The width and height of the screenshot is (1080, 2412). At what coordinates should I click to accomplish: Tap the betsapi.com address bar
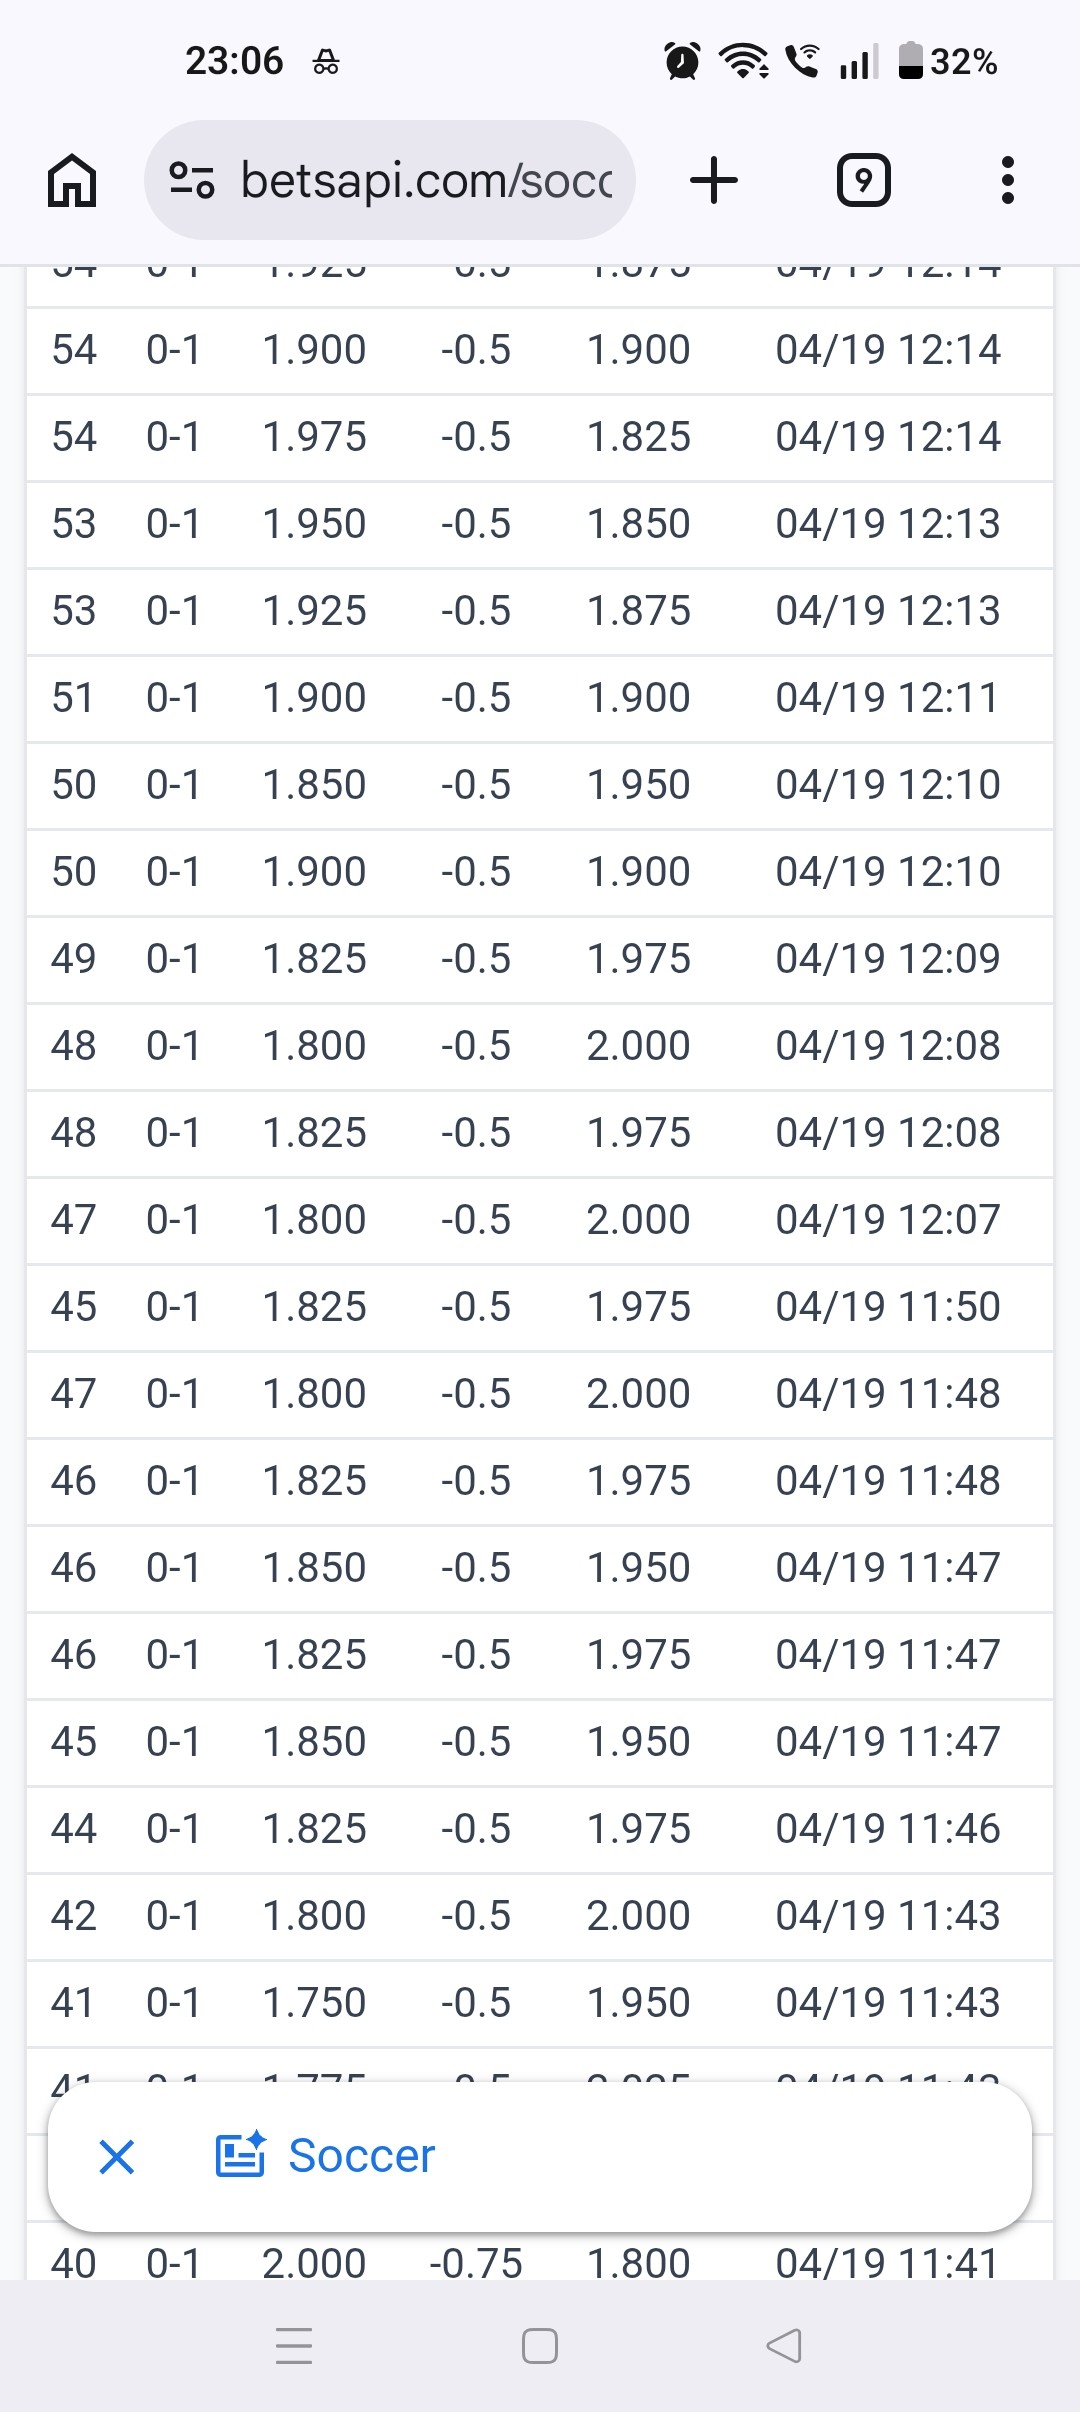point(390,180)
